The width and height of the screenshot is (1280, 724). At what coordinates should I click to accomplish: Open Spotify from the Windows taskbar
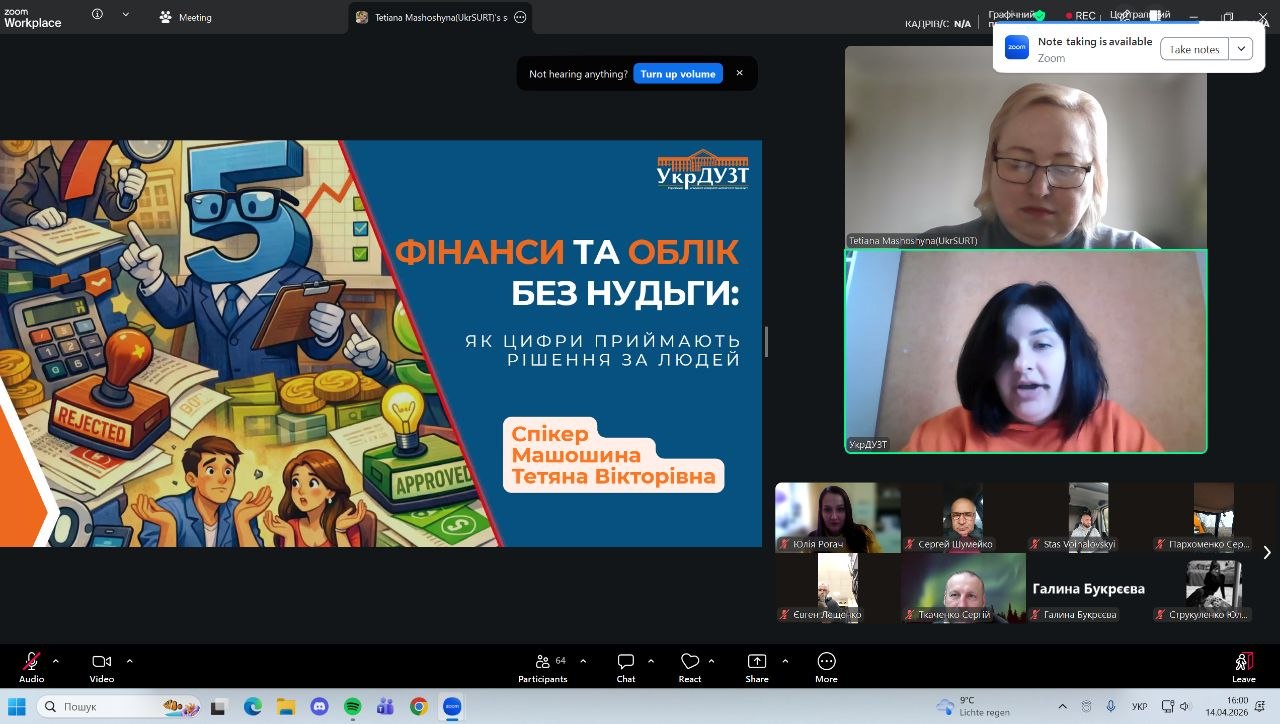352,707
